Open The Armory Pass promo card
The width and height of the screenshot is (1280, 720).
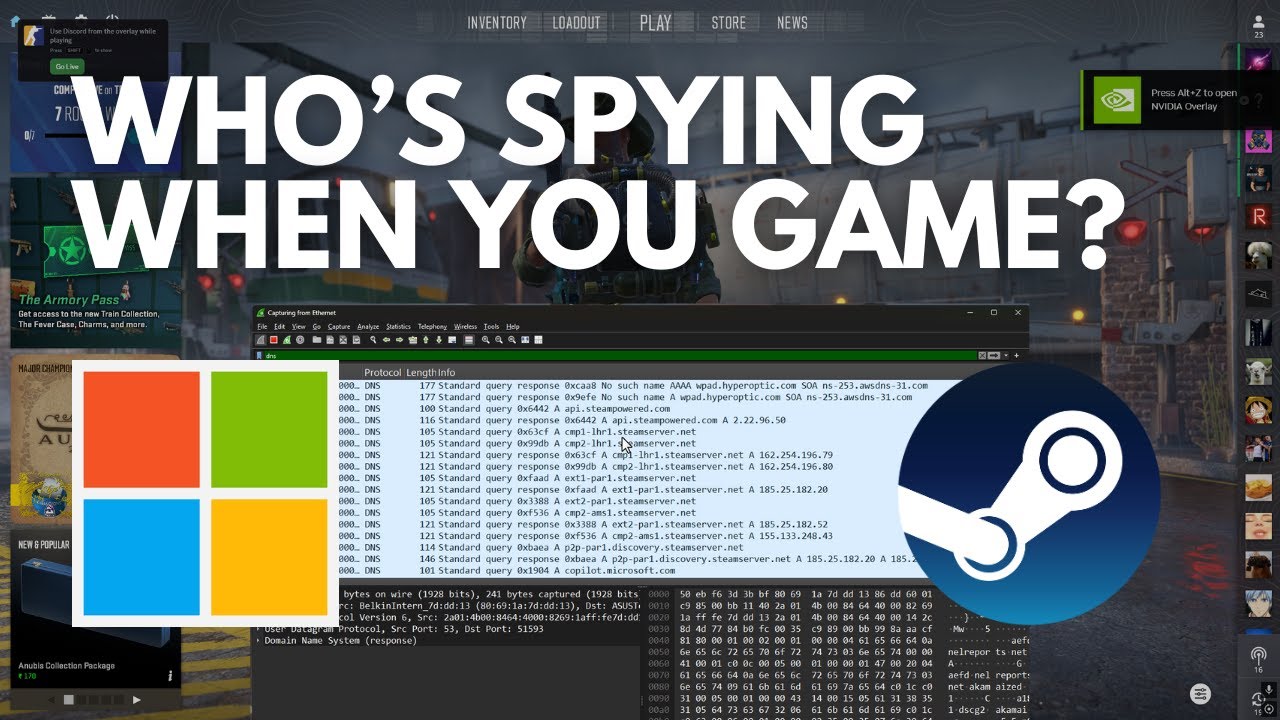tap(95, 262)
